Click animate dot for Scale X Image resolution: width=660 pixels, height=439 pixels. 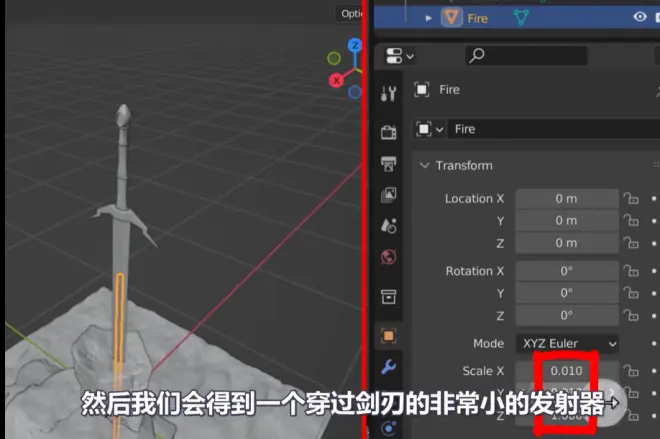click(x=654, y=371)
